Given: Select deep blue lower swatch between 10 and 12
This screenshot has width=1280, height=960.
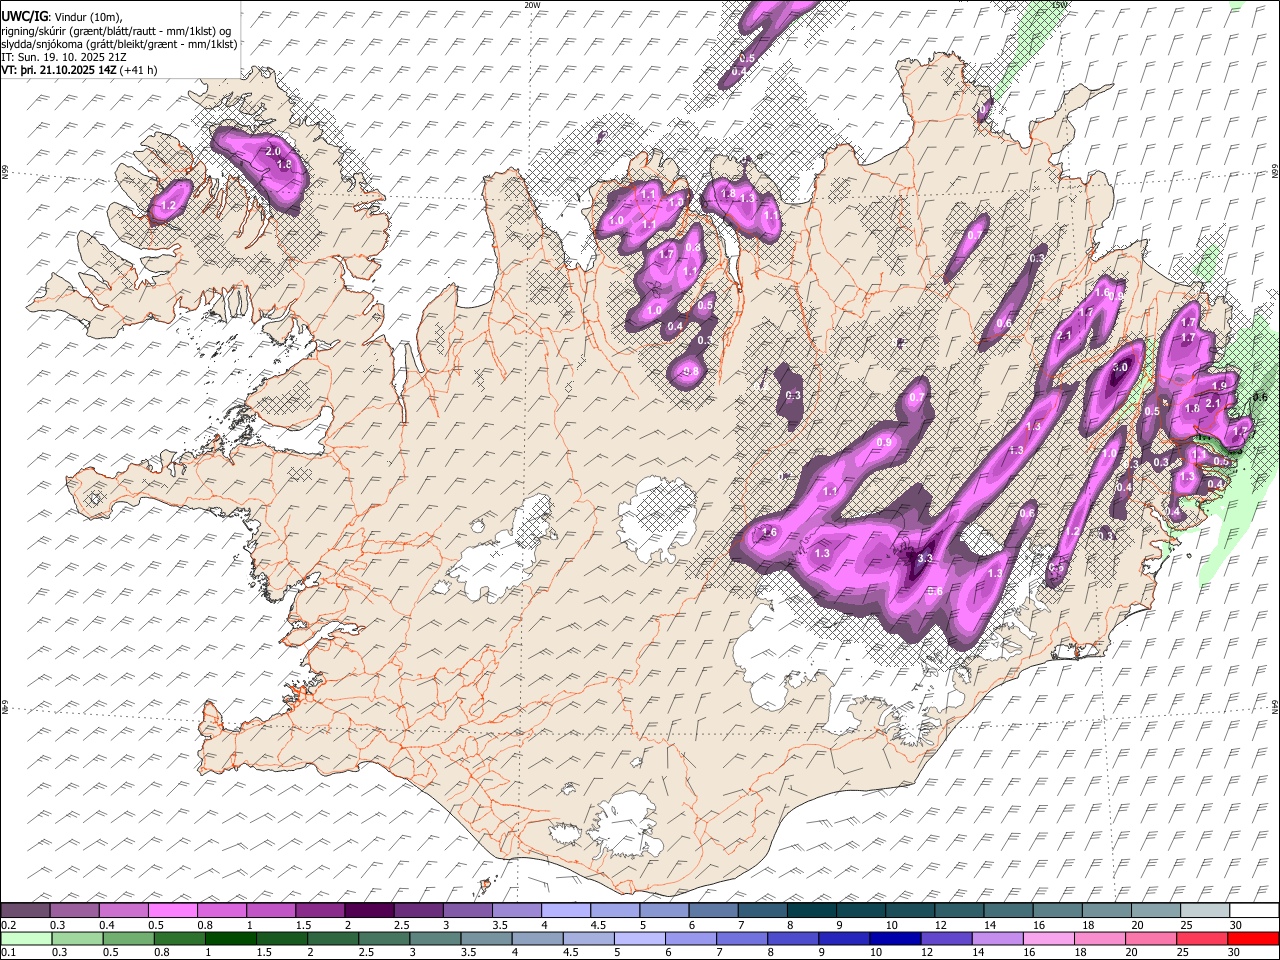Looking at the screenshot, I should click(x=894, y=938).
